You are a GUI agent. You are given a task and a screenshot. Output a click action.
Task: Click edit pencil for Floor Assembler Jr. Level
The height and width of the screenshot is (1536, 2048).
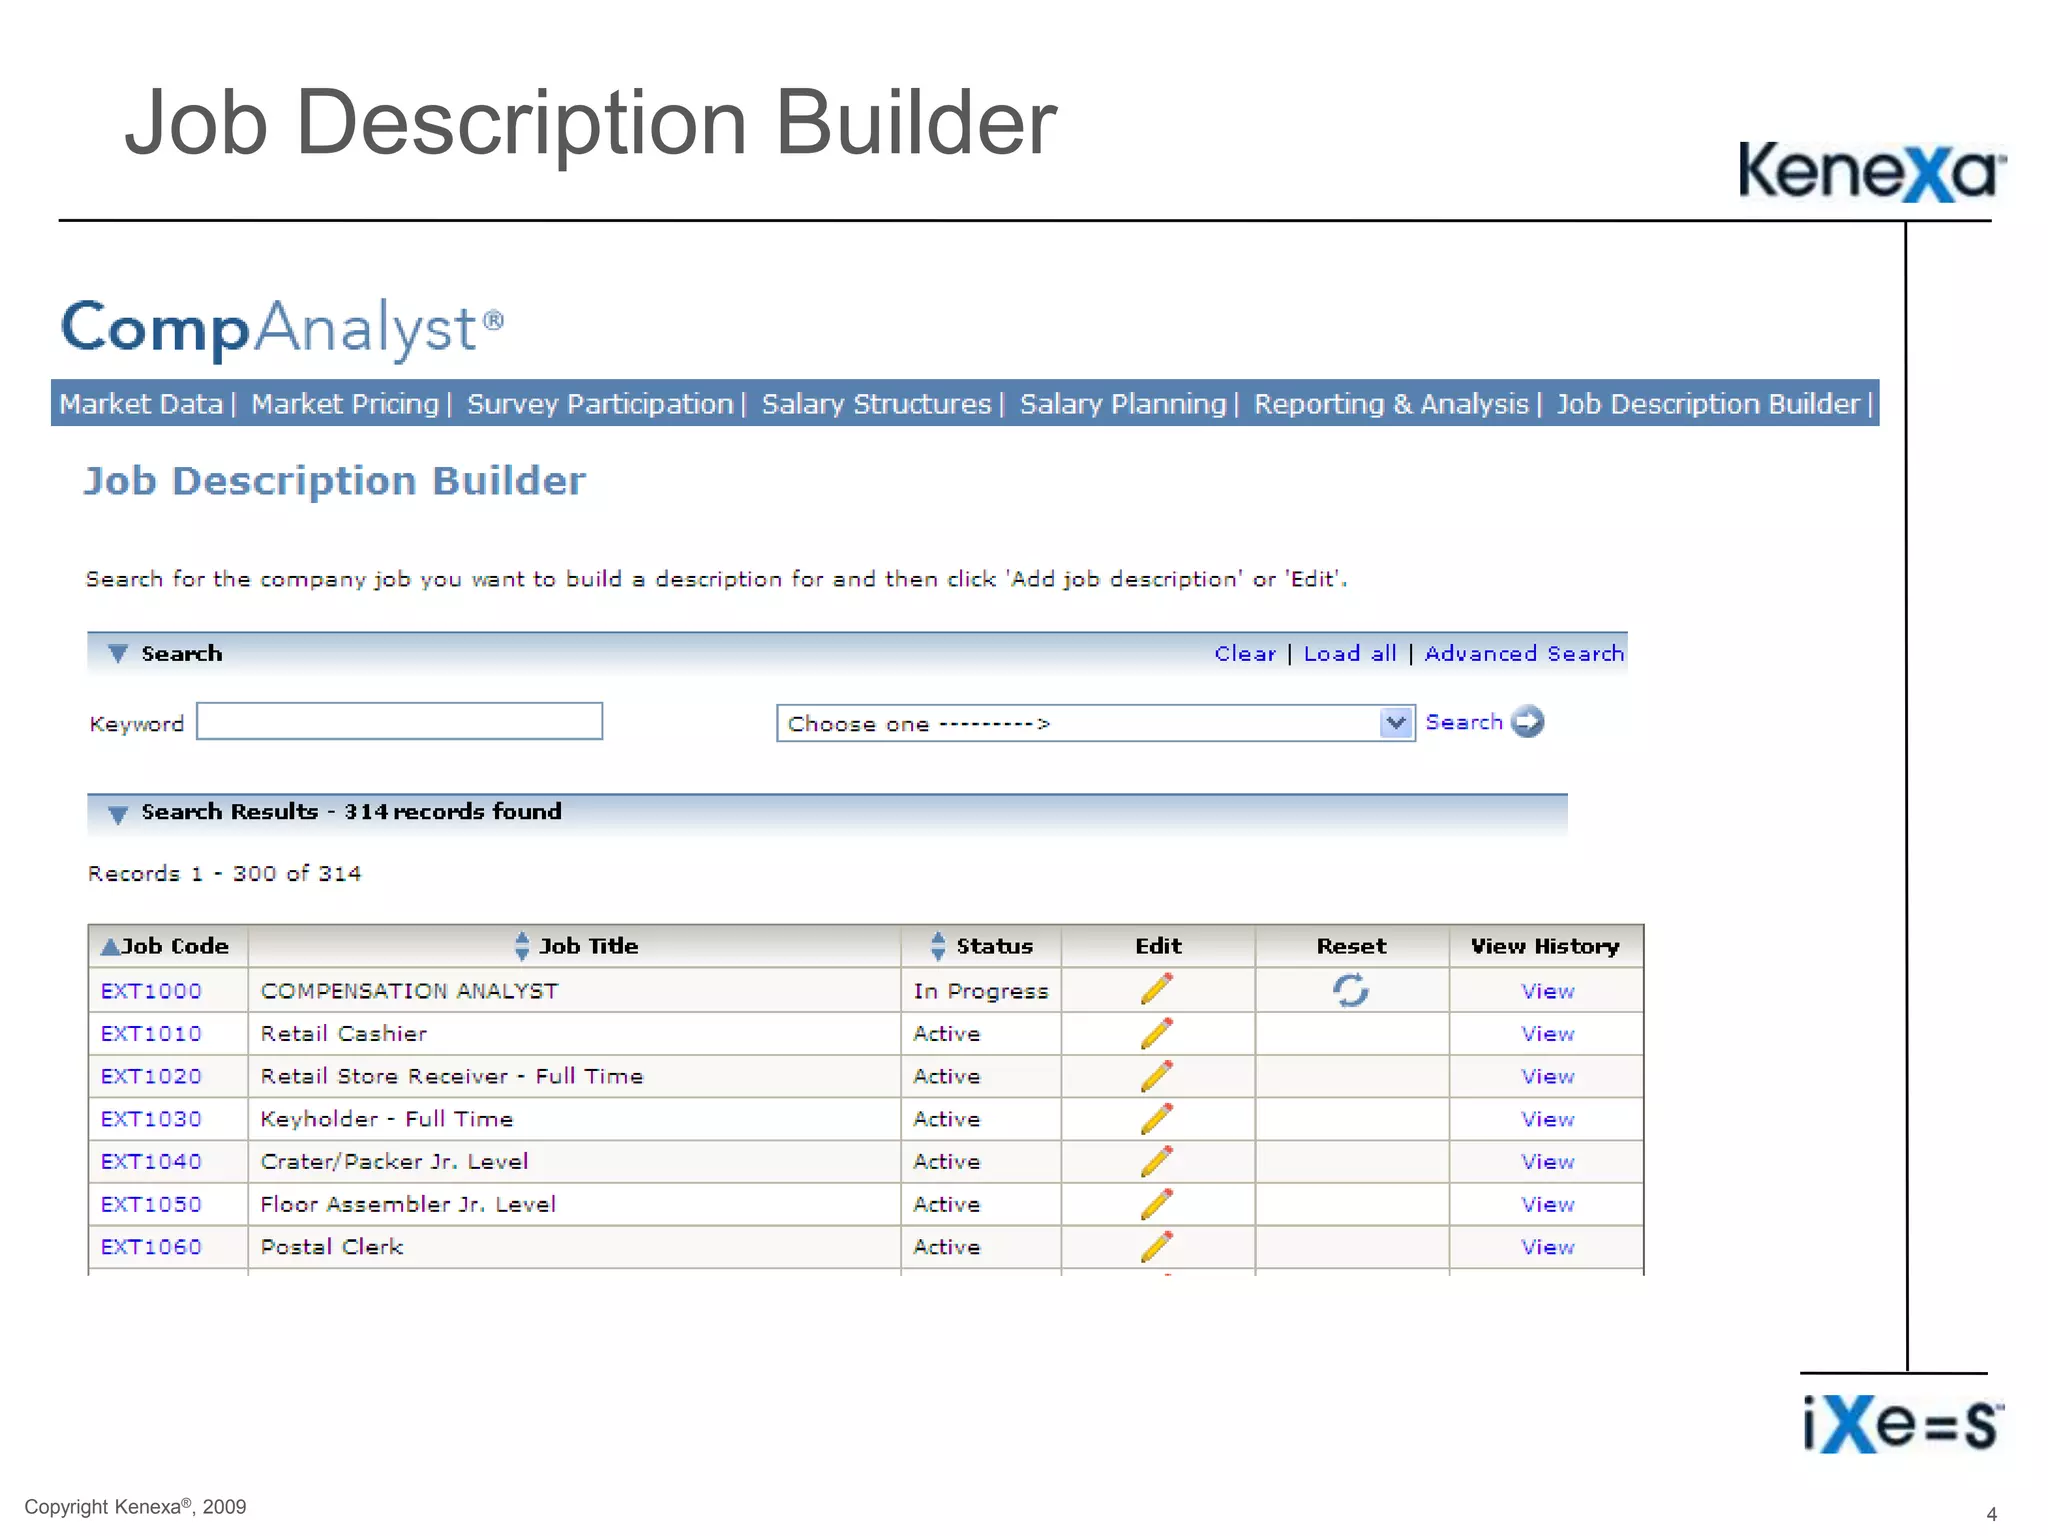[x=1156, y=1204]
